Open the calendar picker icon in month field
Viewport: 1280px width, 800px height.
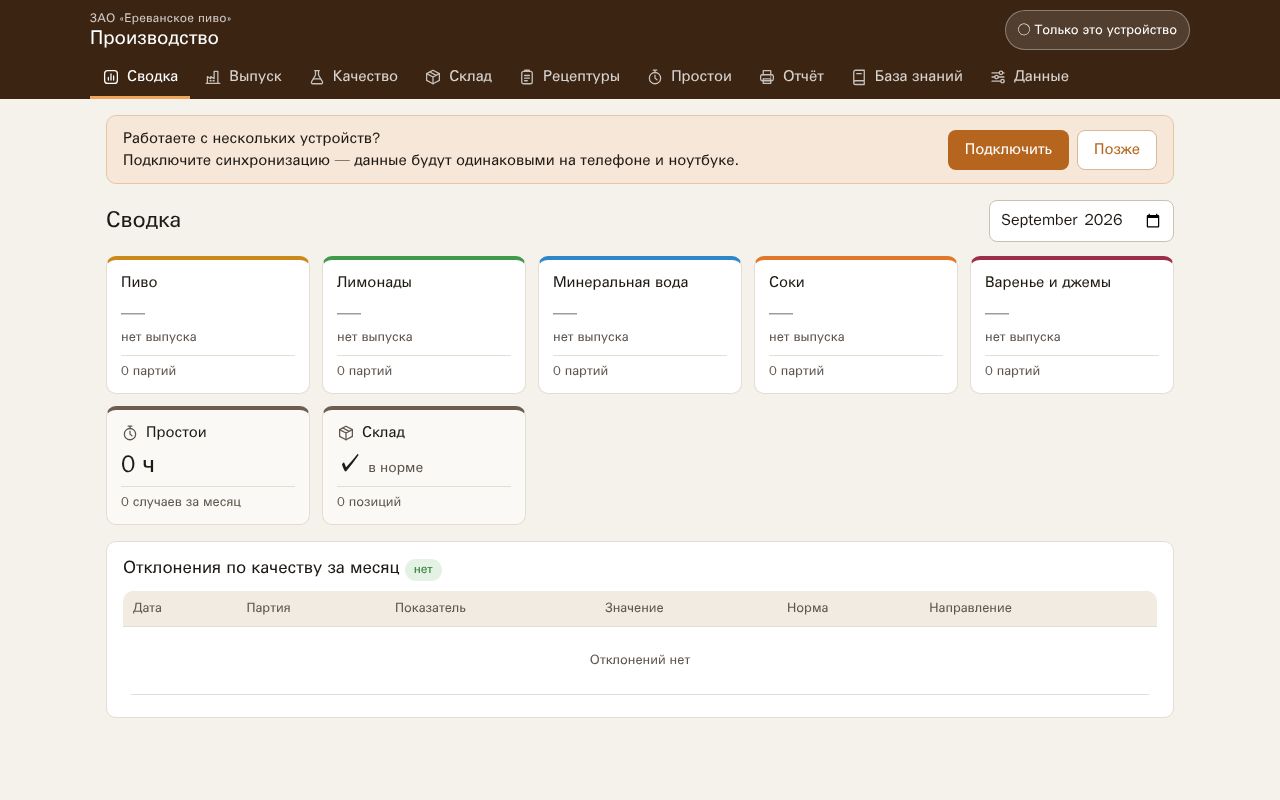click(1153, 221)
